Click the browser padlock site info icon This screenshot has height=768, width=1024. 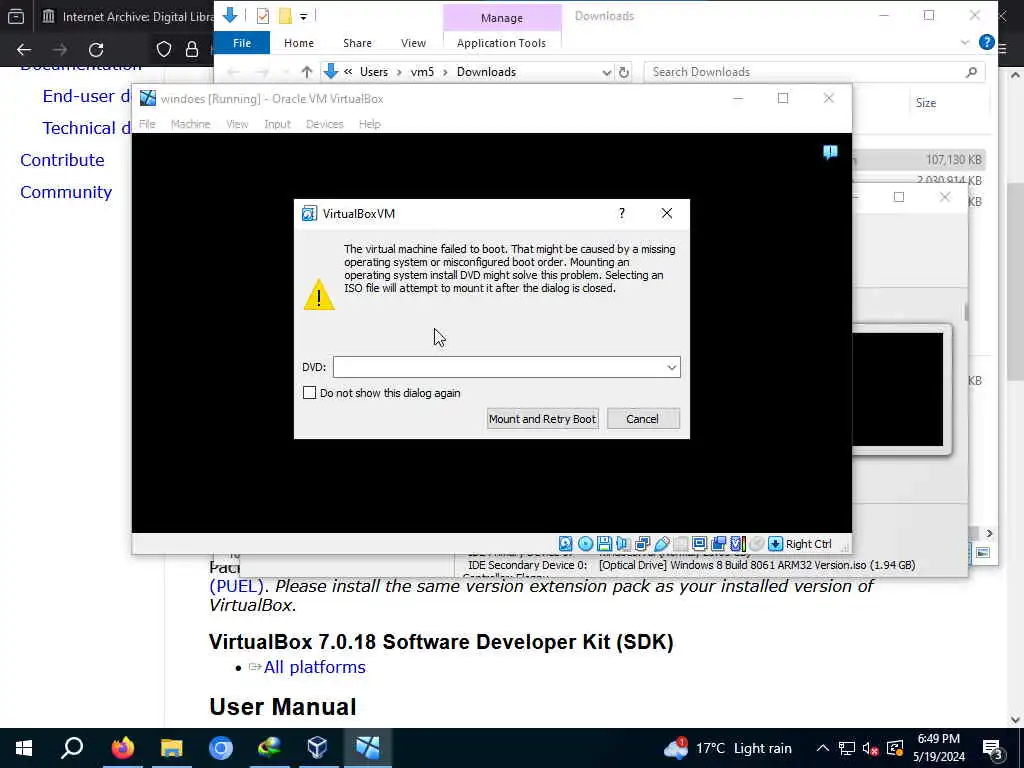(x=192, y=50)
